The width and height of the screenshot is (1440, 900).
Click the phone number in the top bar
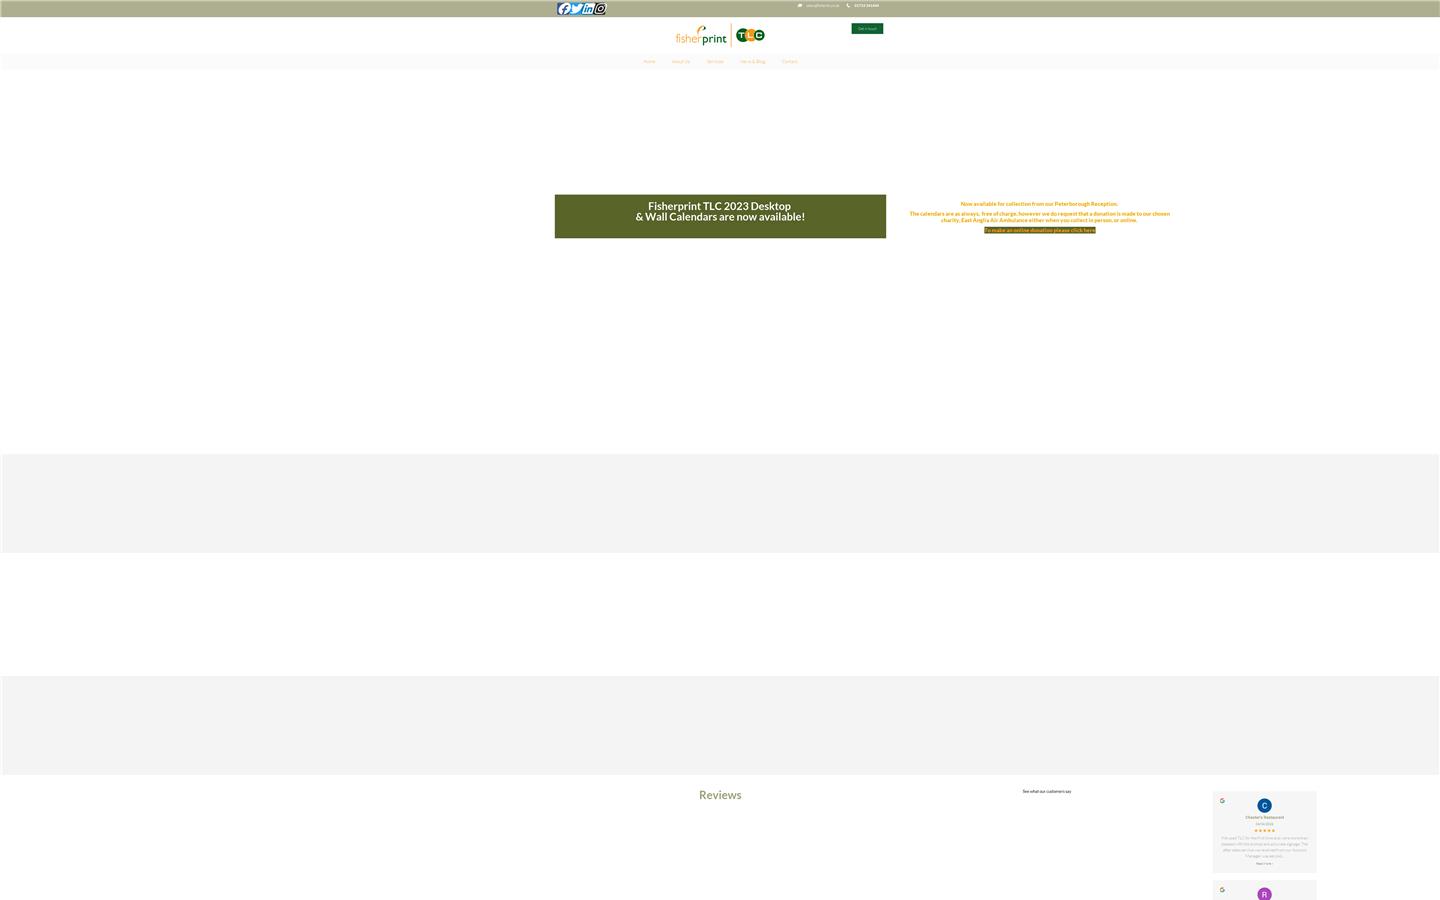(866, 5)
